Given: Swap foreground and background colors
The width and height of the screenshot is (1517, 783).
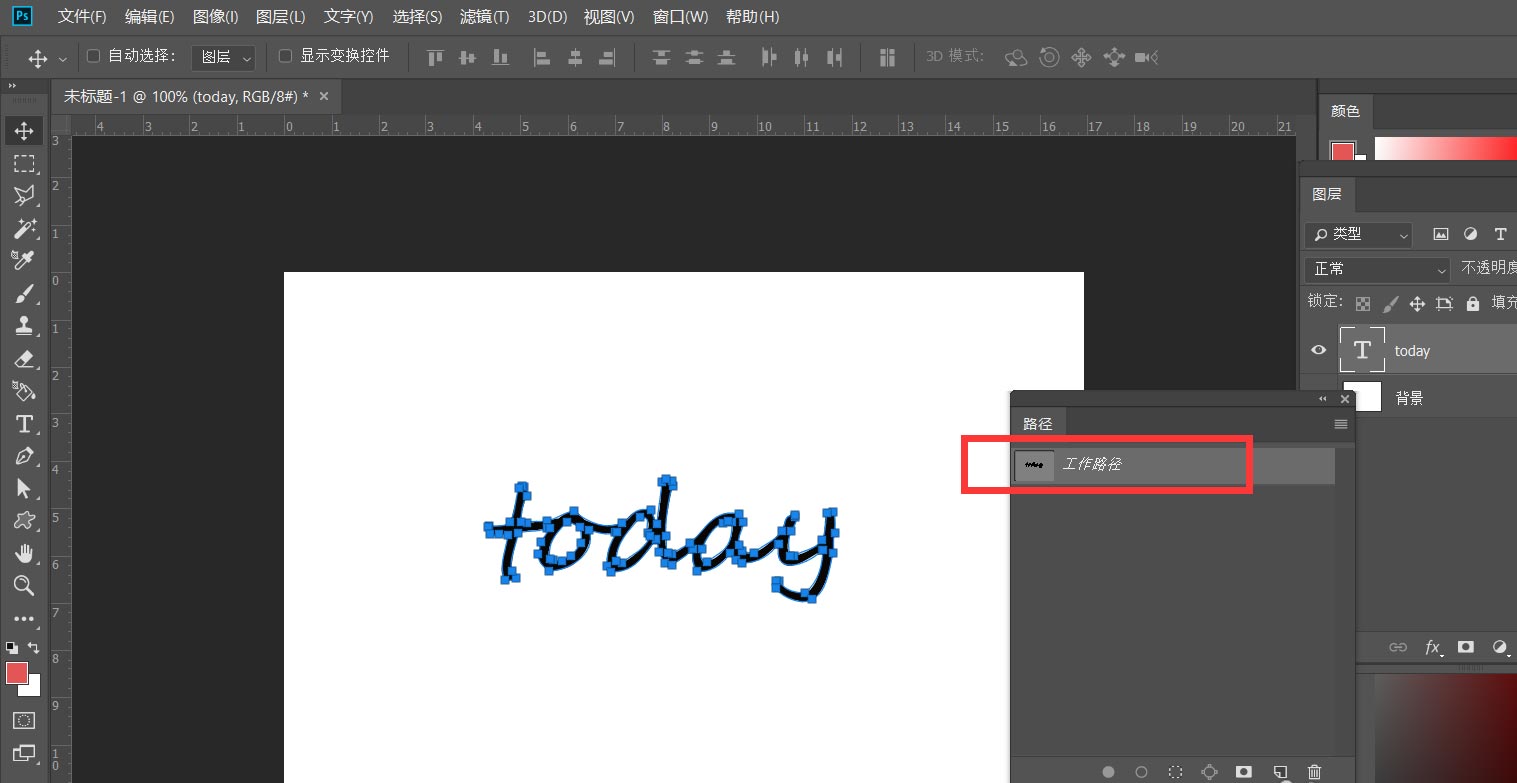Looking at the screenshot, I should [x=34, y=648].
